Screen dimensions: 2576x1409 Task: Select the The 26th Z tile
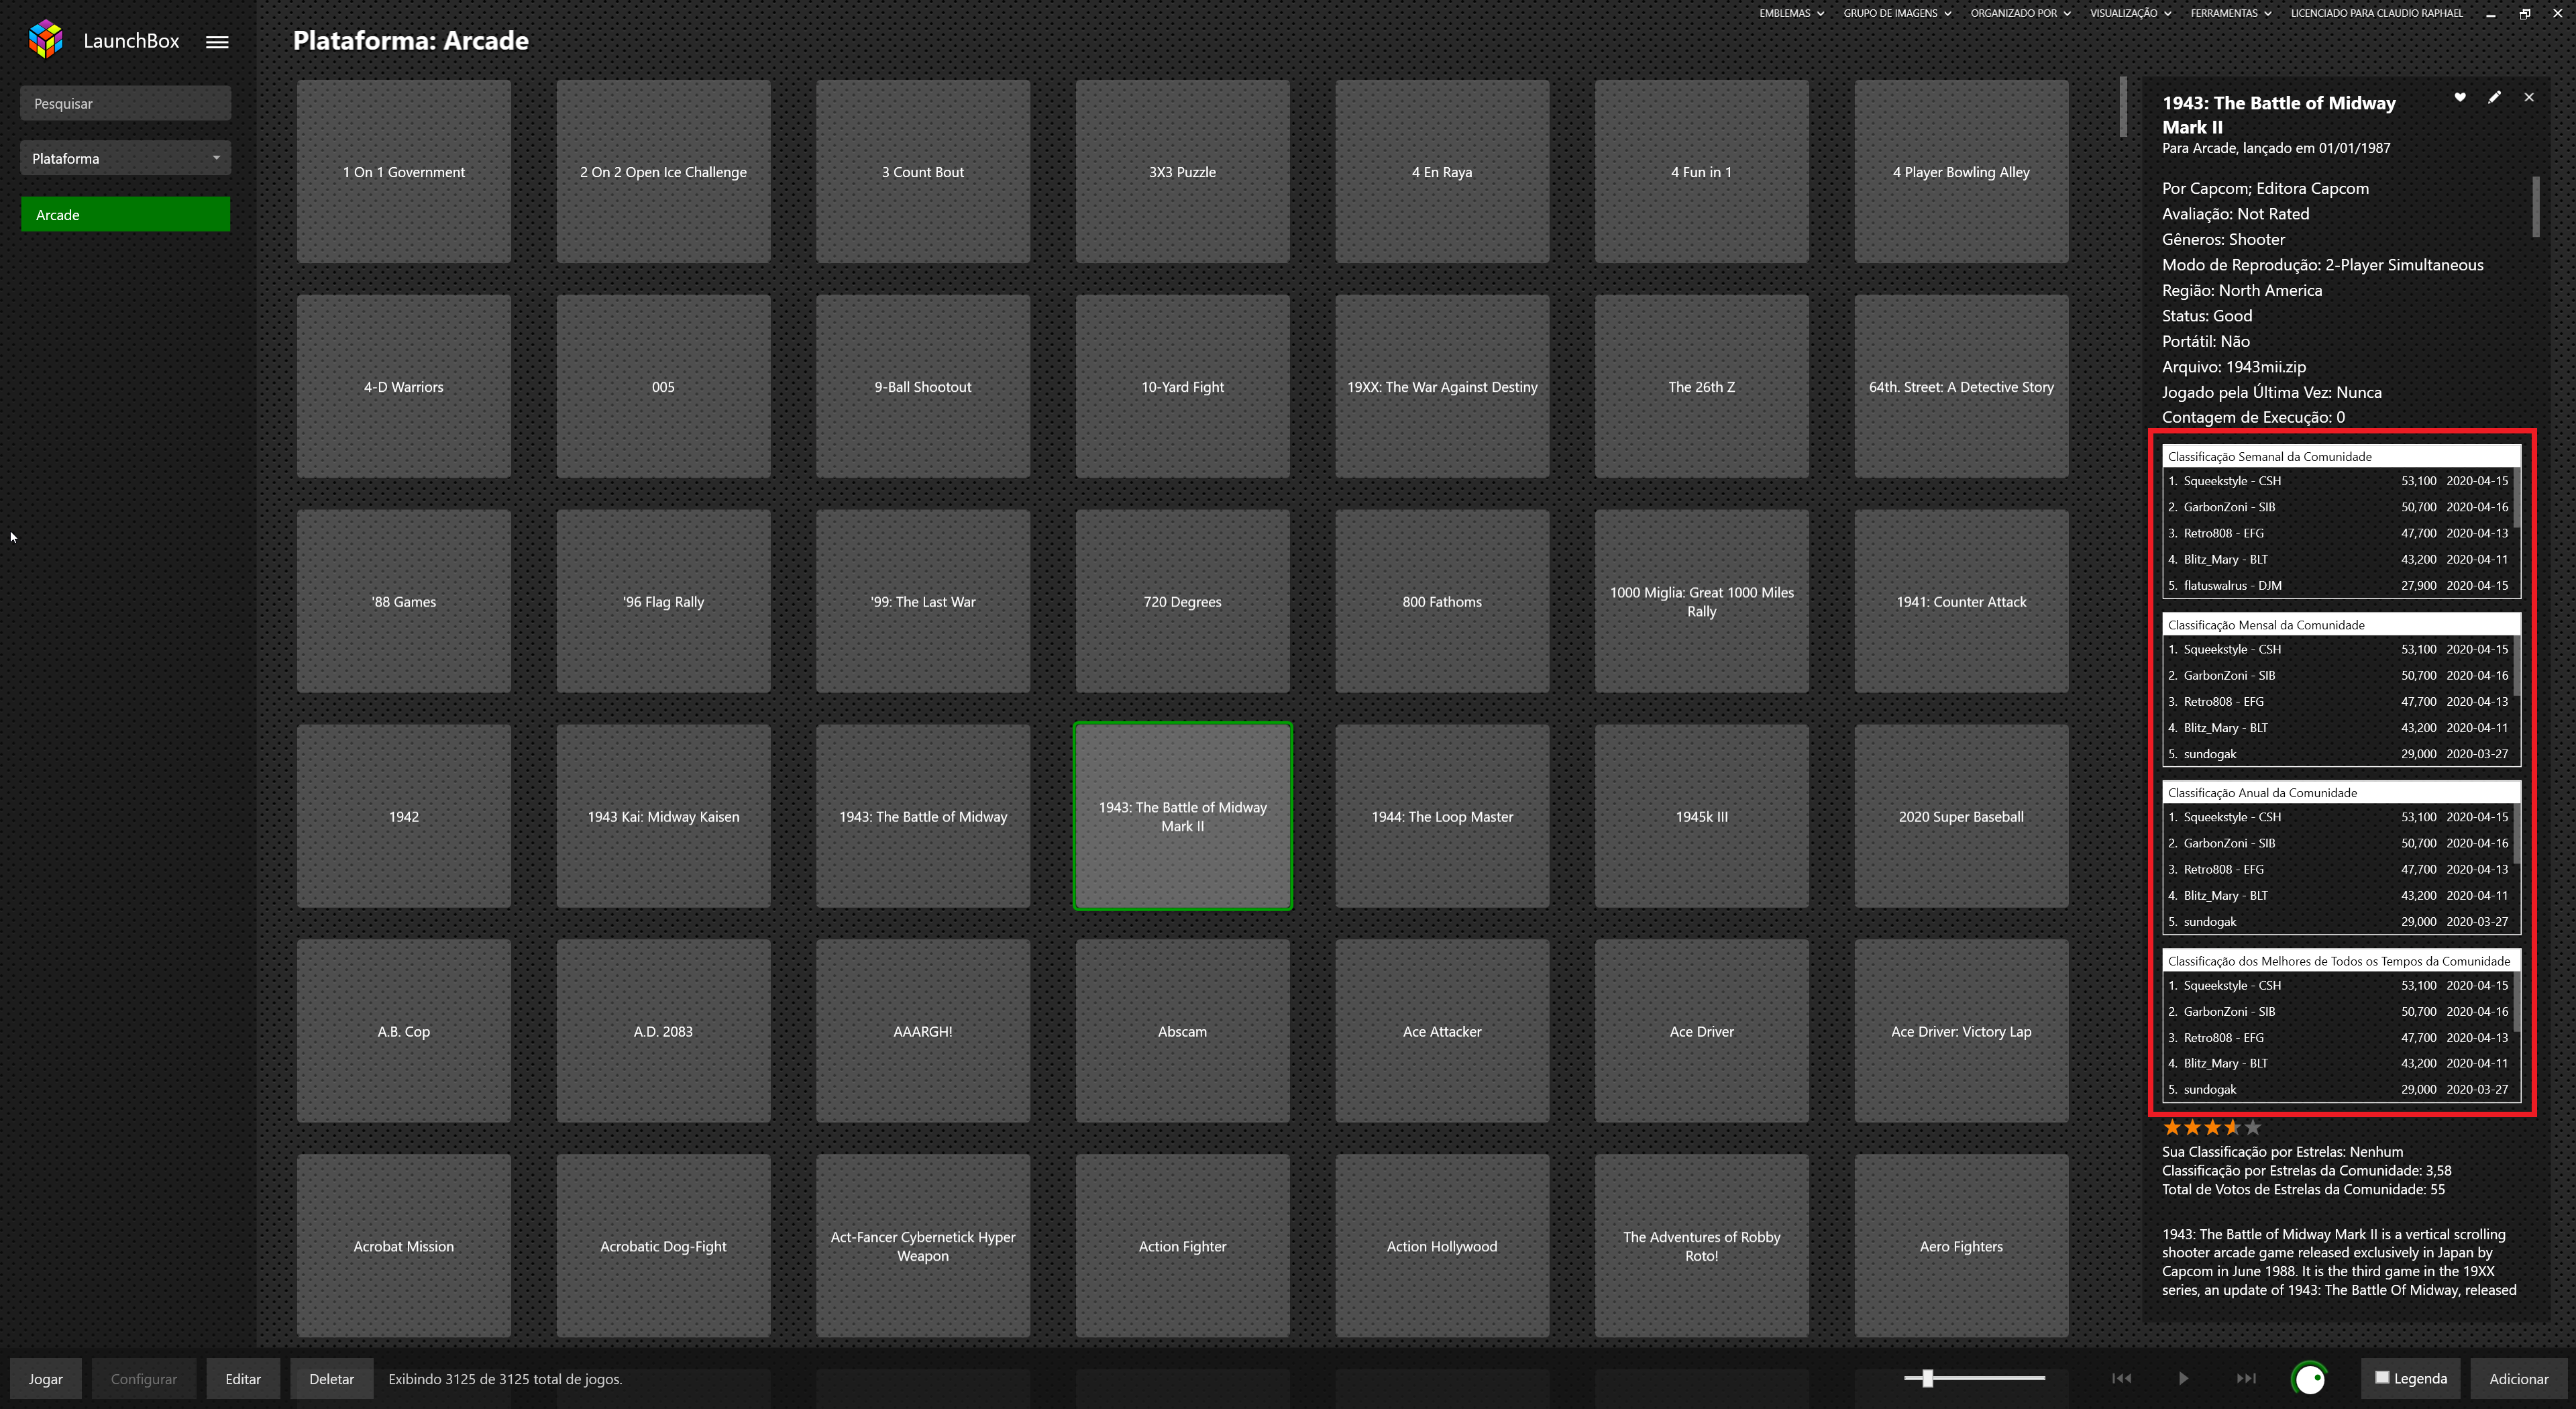[x=1701, y=386]
